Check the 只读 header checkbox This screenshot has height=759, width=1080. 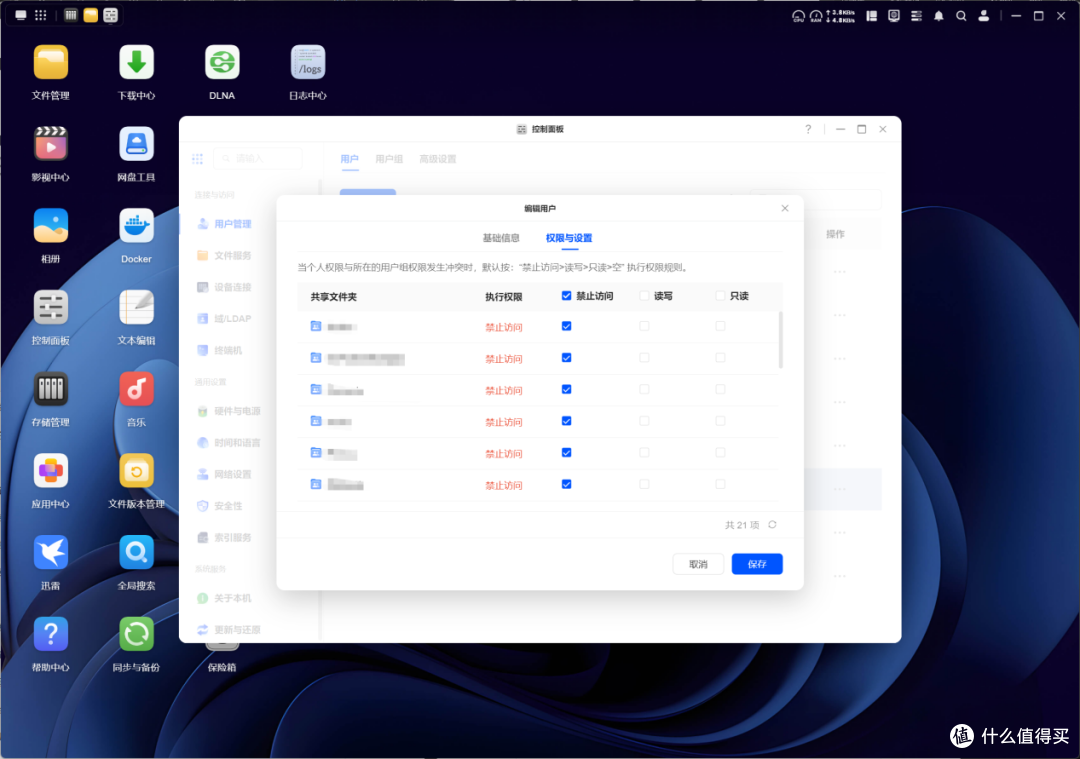click(720, 295)
